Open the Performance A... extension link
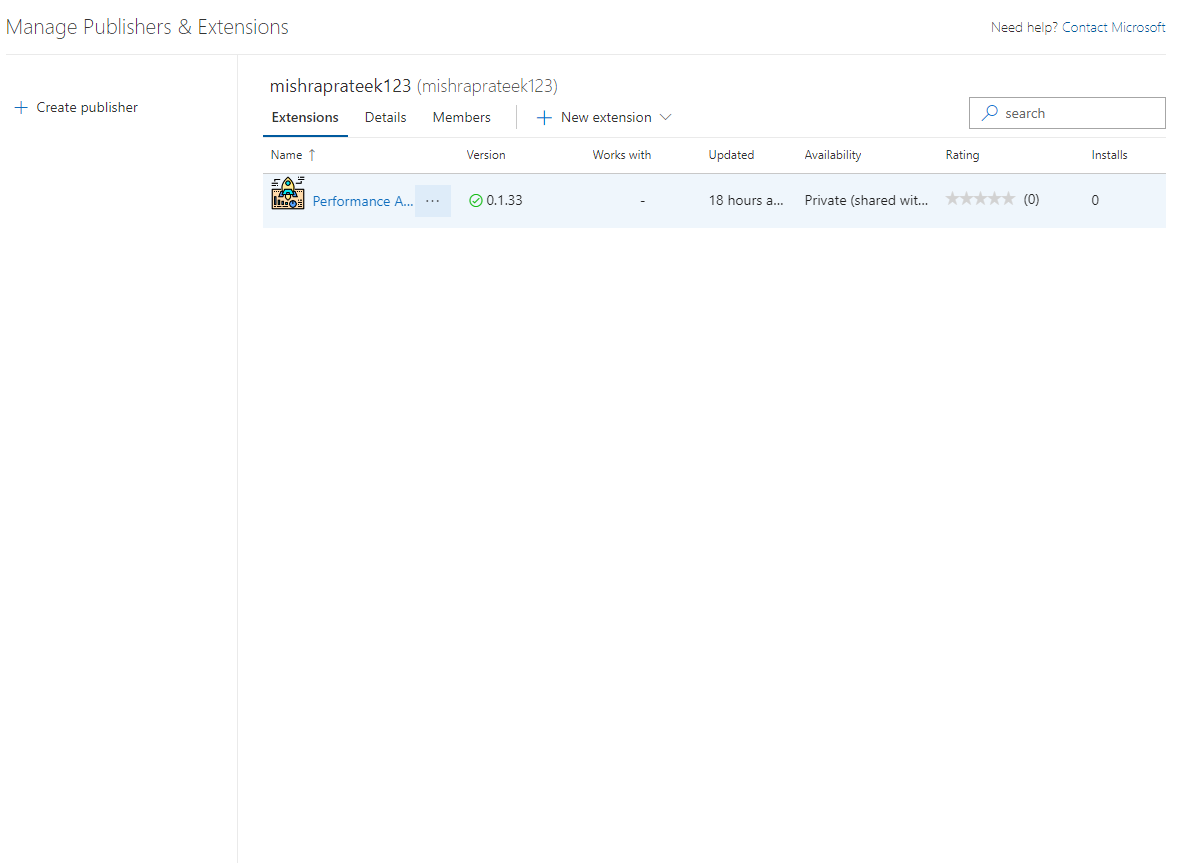This screenshot has width=1190, height=863. (363, 201)
